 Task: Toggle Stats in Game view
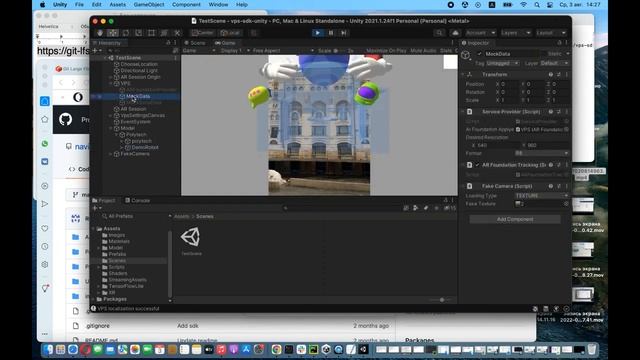click(x=446, y=51)
